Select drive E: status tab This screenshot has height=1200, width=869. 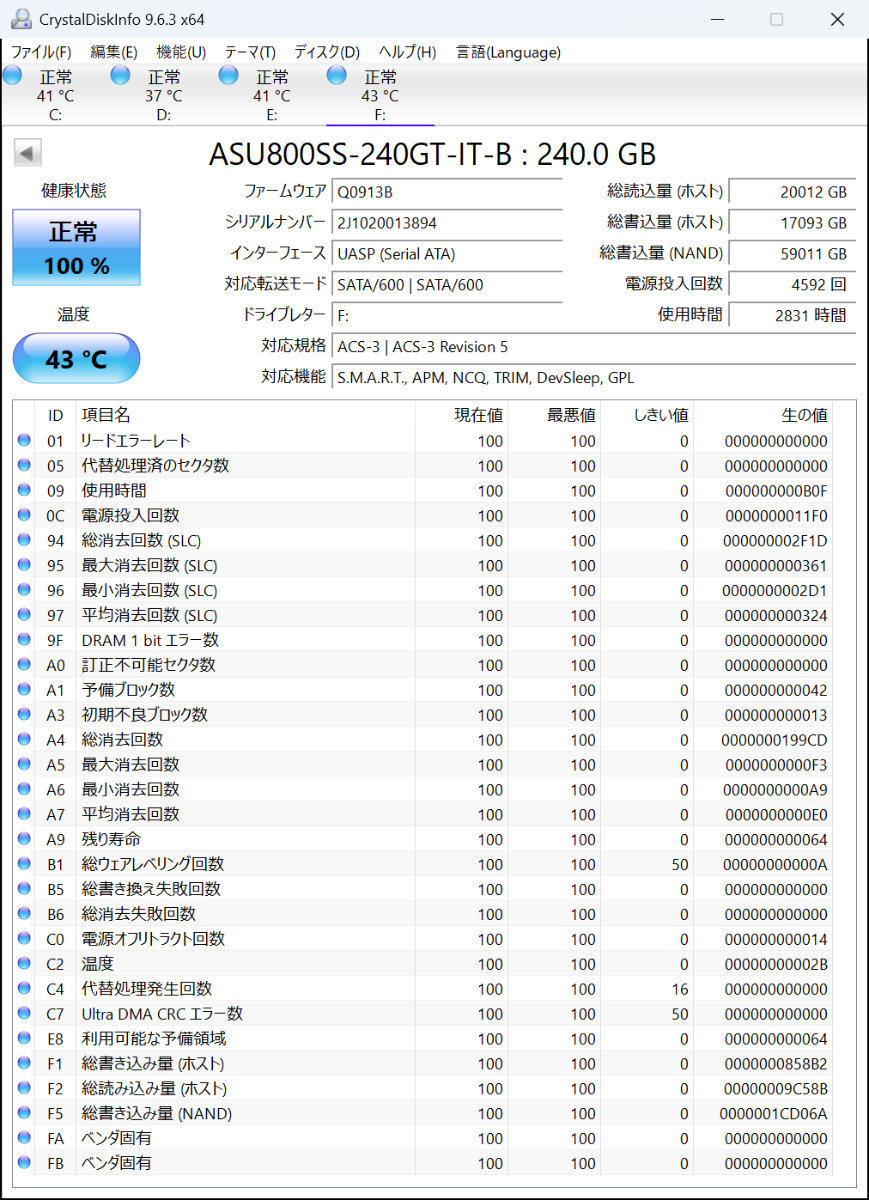click(x=271, y=95)
